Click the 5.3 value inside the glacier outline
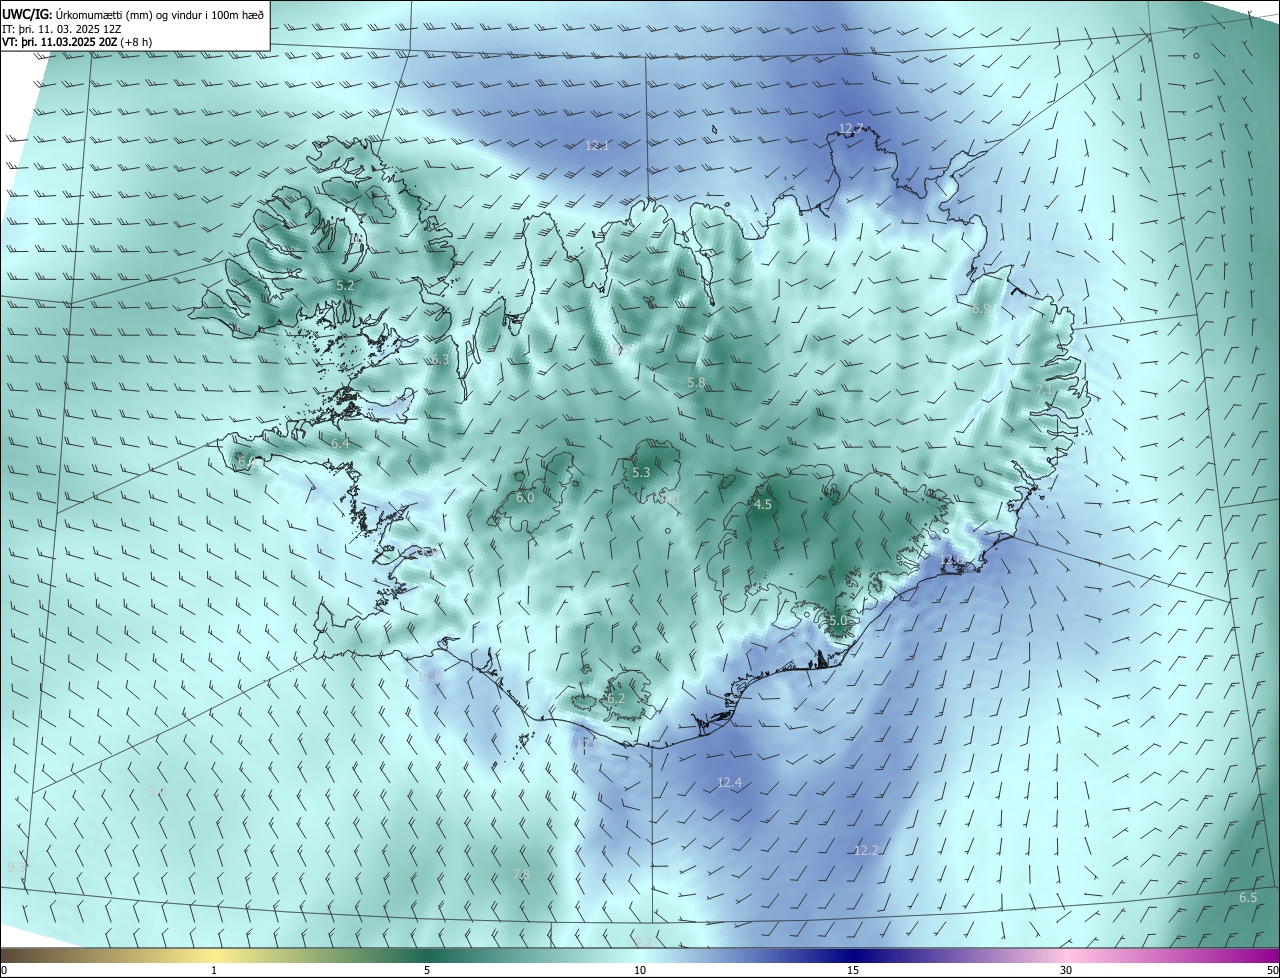Image resolution: width=1280 pixels, height=978 pixels. click(x=641, y=472)
